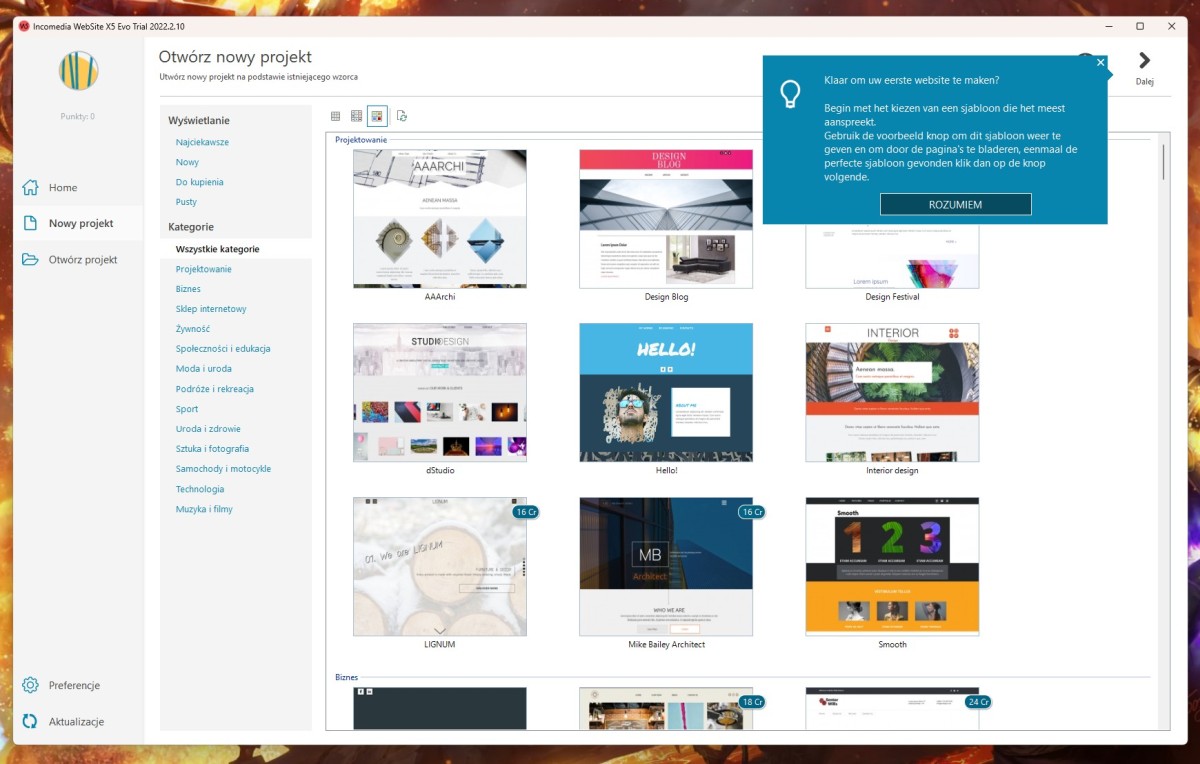
Task: Select the large colored thumbnails view
Action: [377, 116]
